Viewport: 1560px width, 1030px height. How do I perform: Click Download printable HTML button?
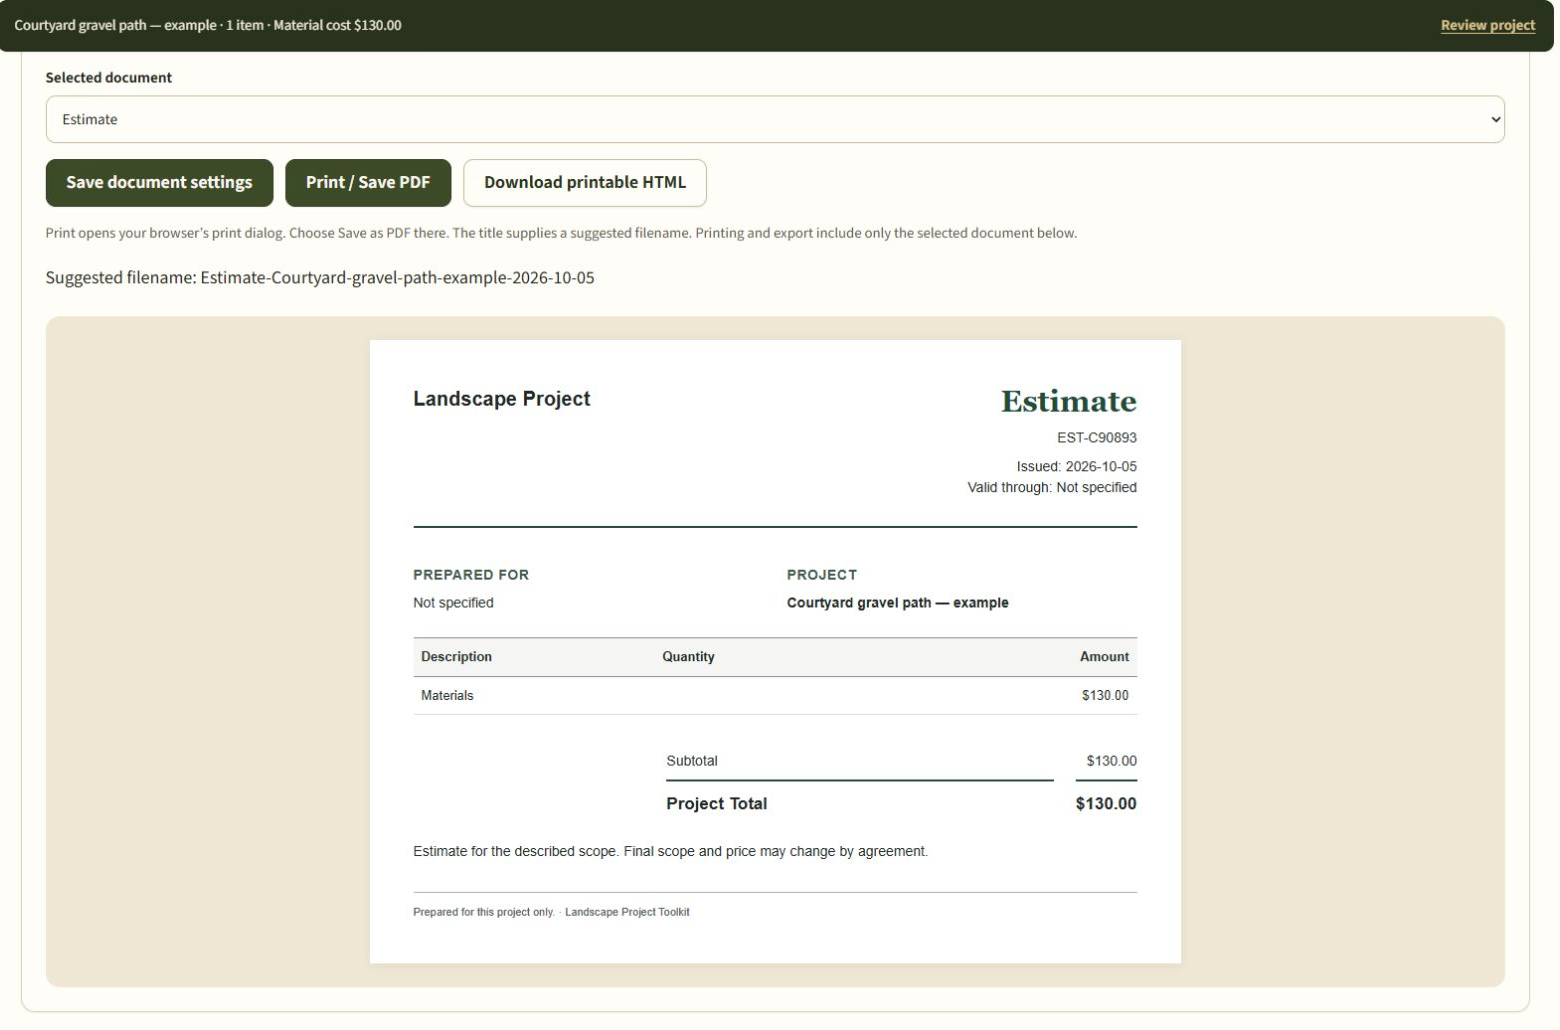[585, 182]
